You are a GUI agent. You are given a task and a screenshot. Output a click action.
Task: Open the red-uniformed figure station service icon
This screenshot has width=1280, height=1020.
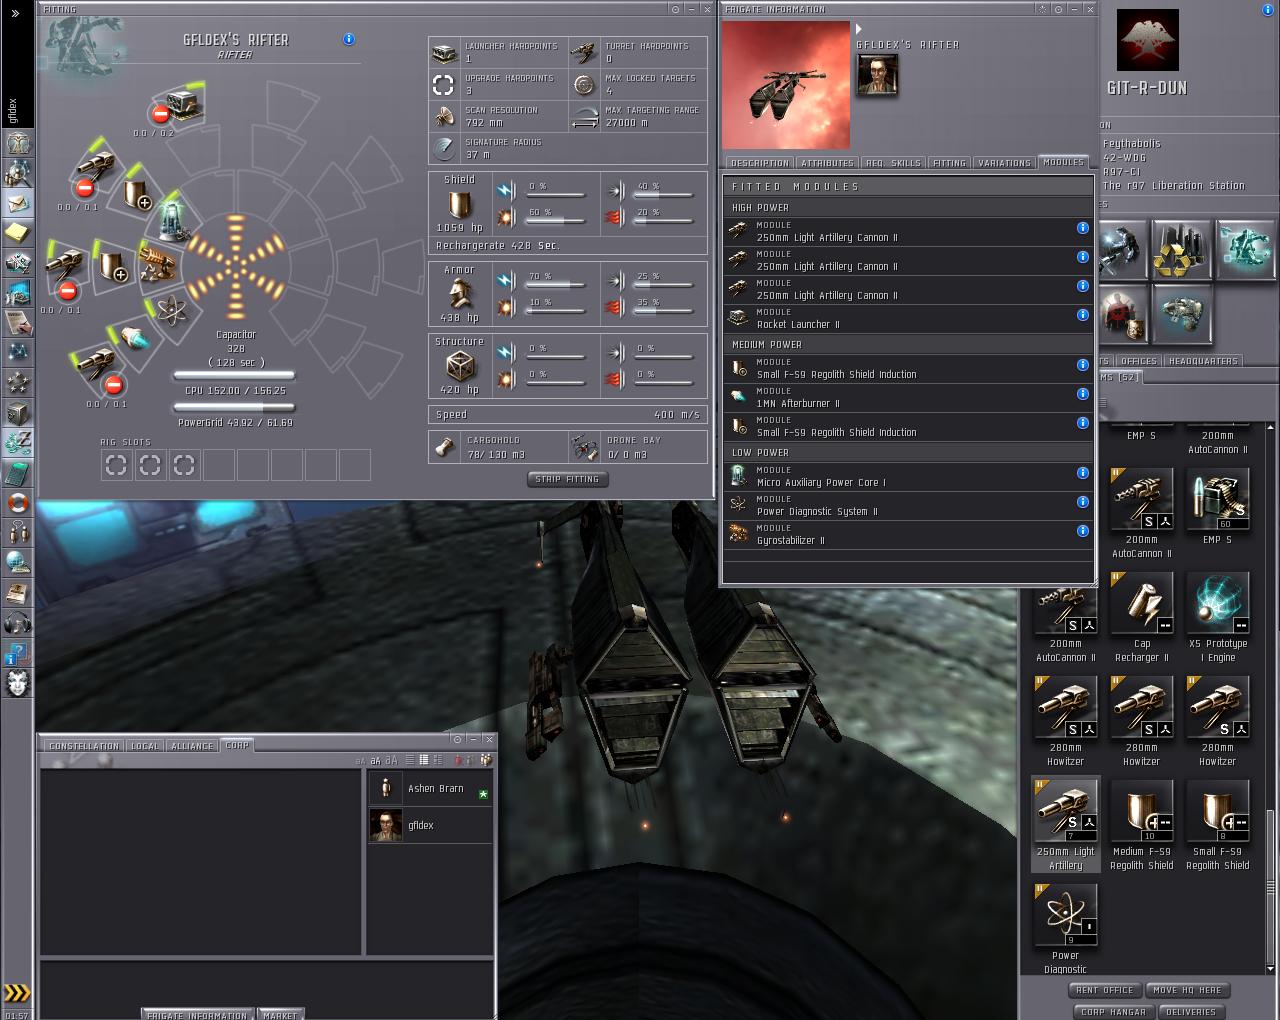point(1124,313)
